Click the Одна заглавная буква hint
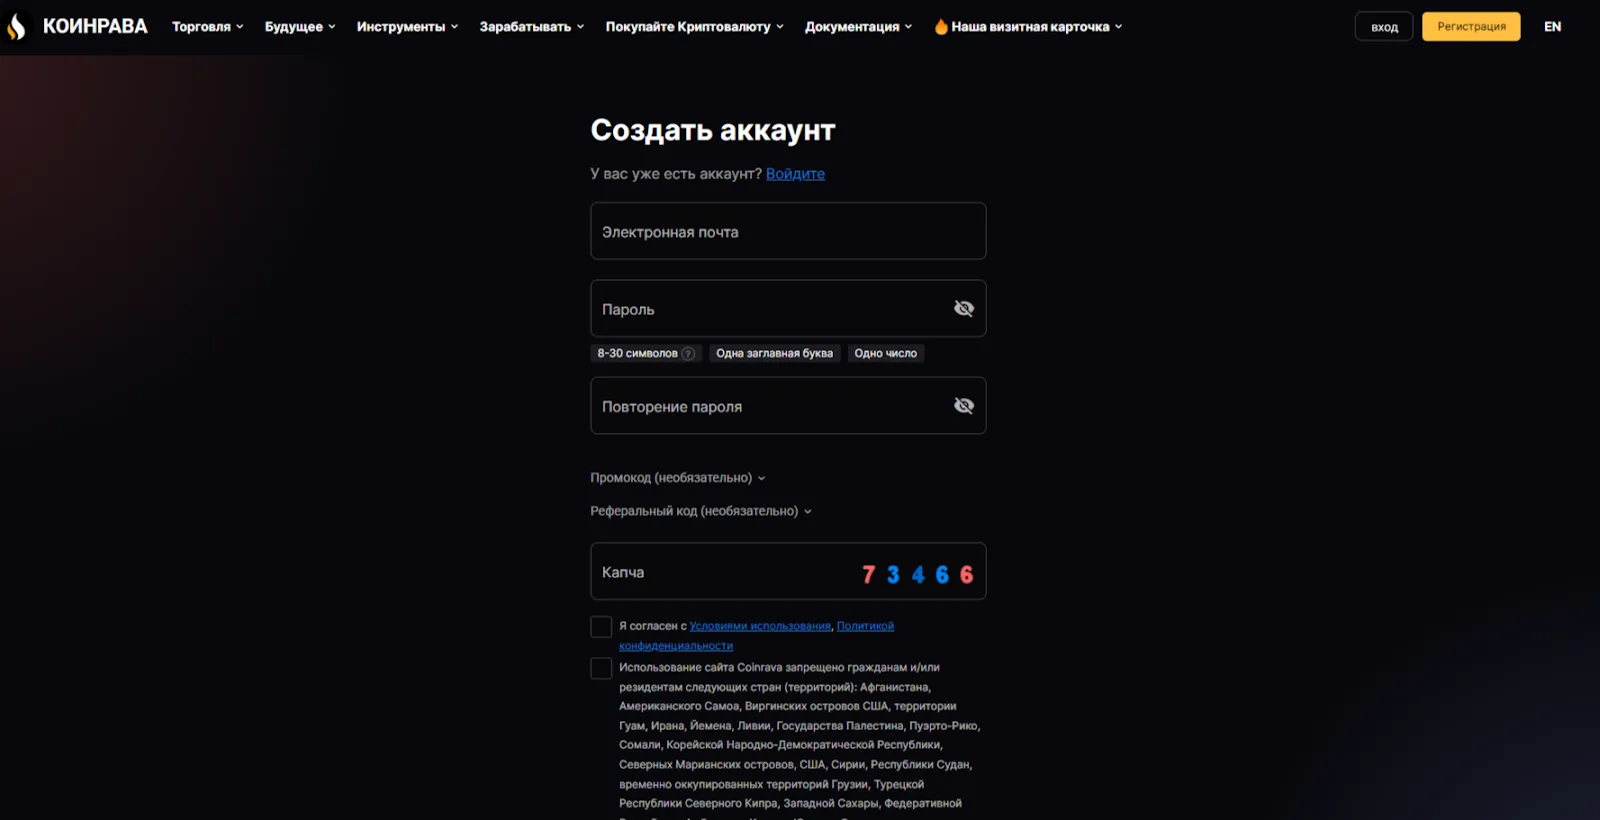 coord(774,353)
